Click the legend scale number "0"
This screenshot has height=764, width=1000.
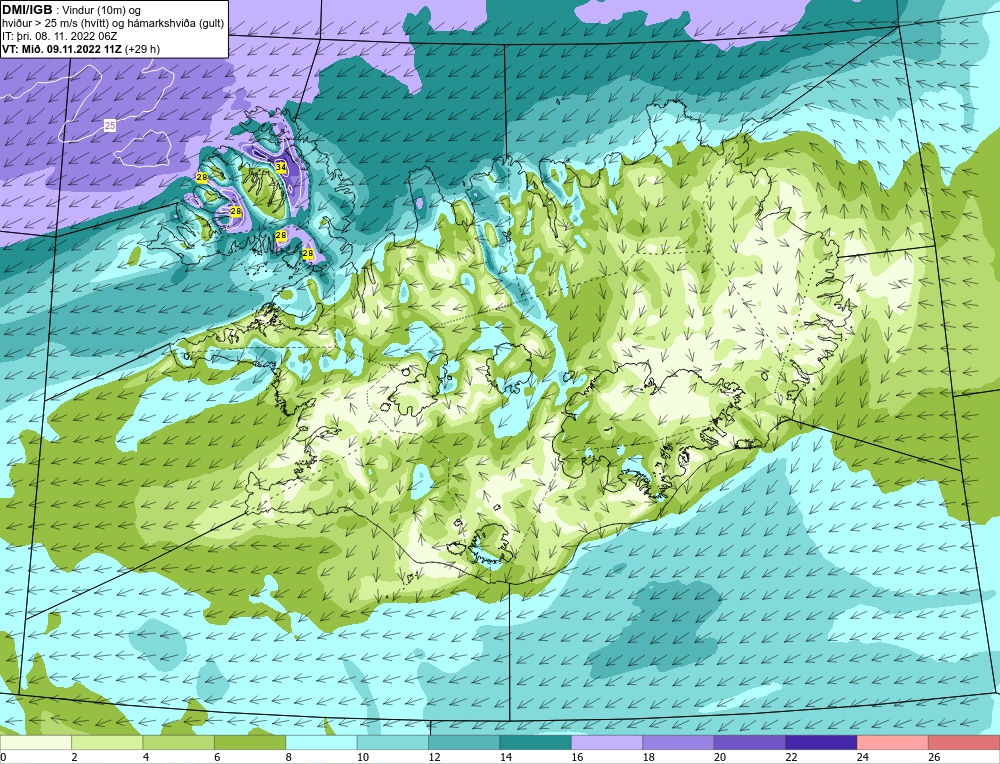pyautogui.click(x=3, y=757)
